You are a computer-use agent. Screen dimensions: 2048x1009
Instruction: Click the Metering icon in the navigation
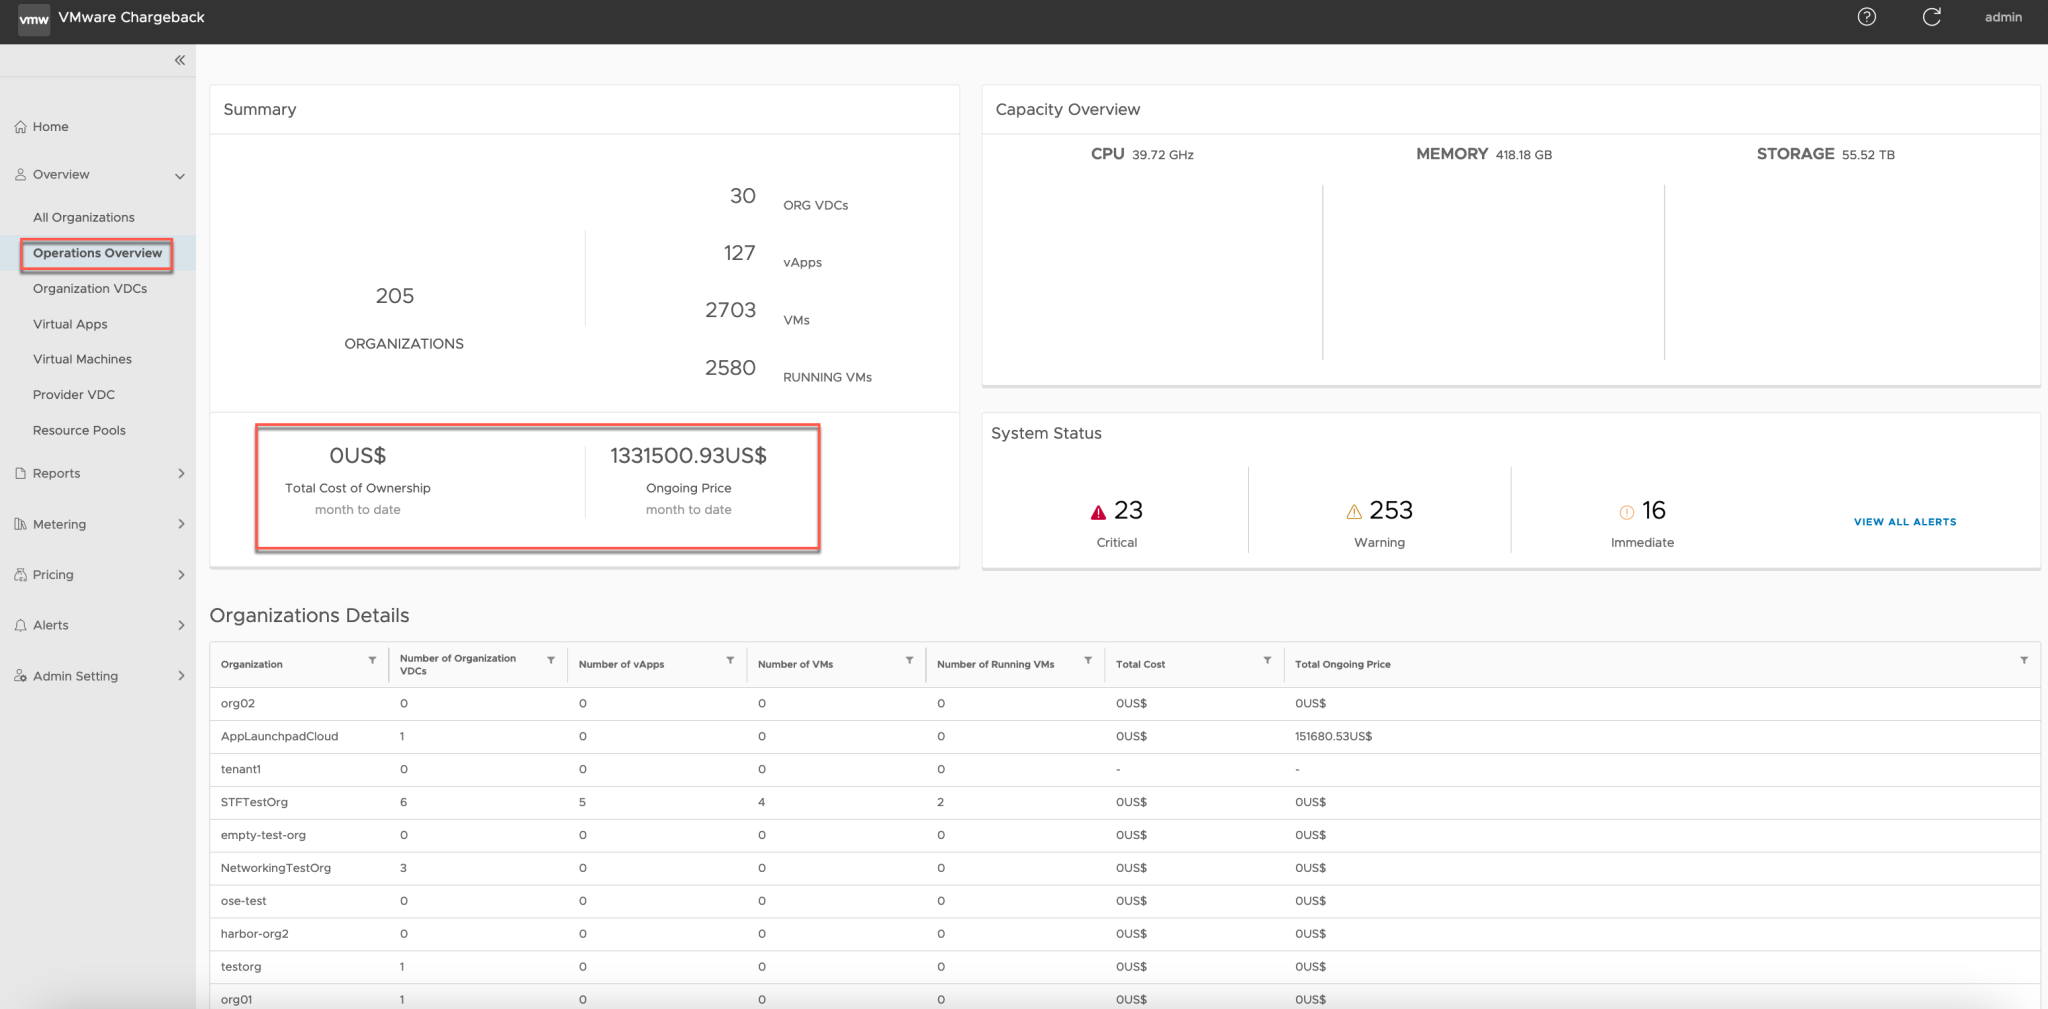(x=20, y=523)
